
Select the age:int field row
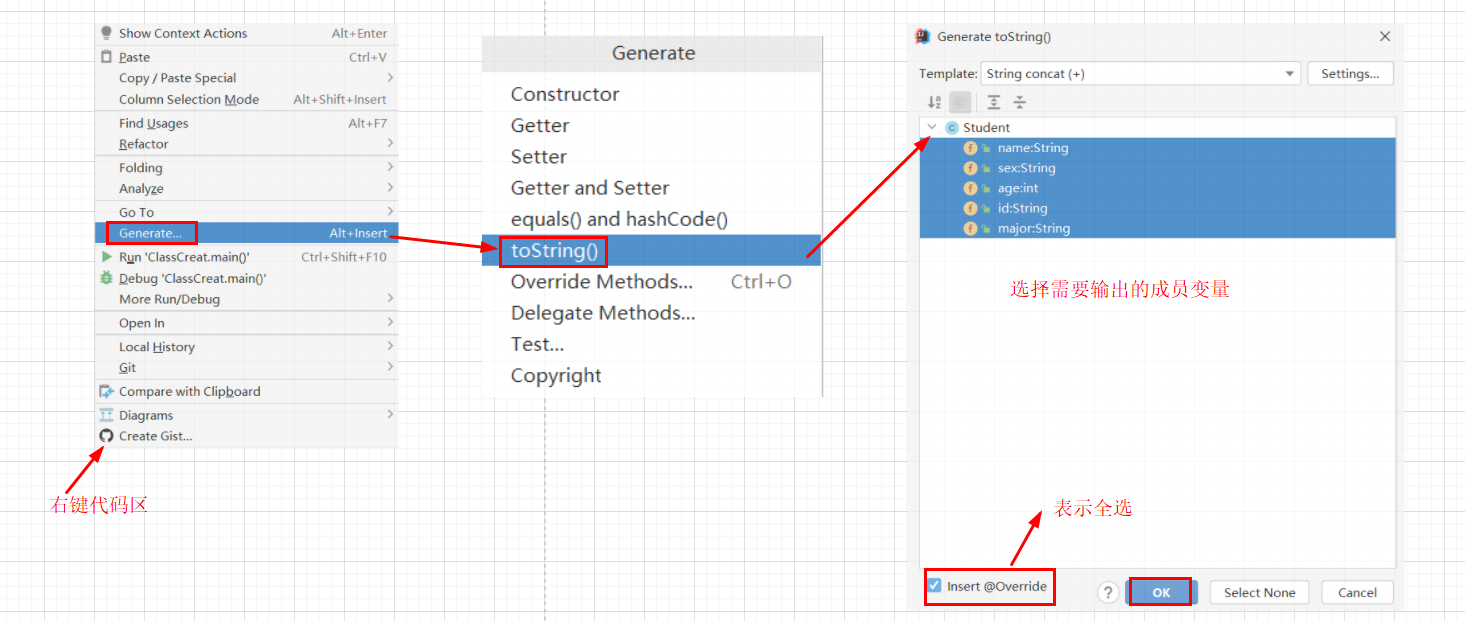point(1158,188)
